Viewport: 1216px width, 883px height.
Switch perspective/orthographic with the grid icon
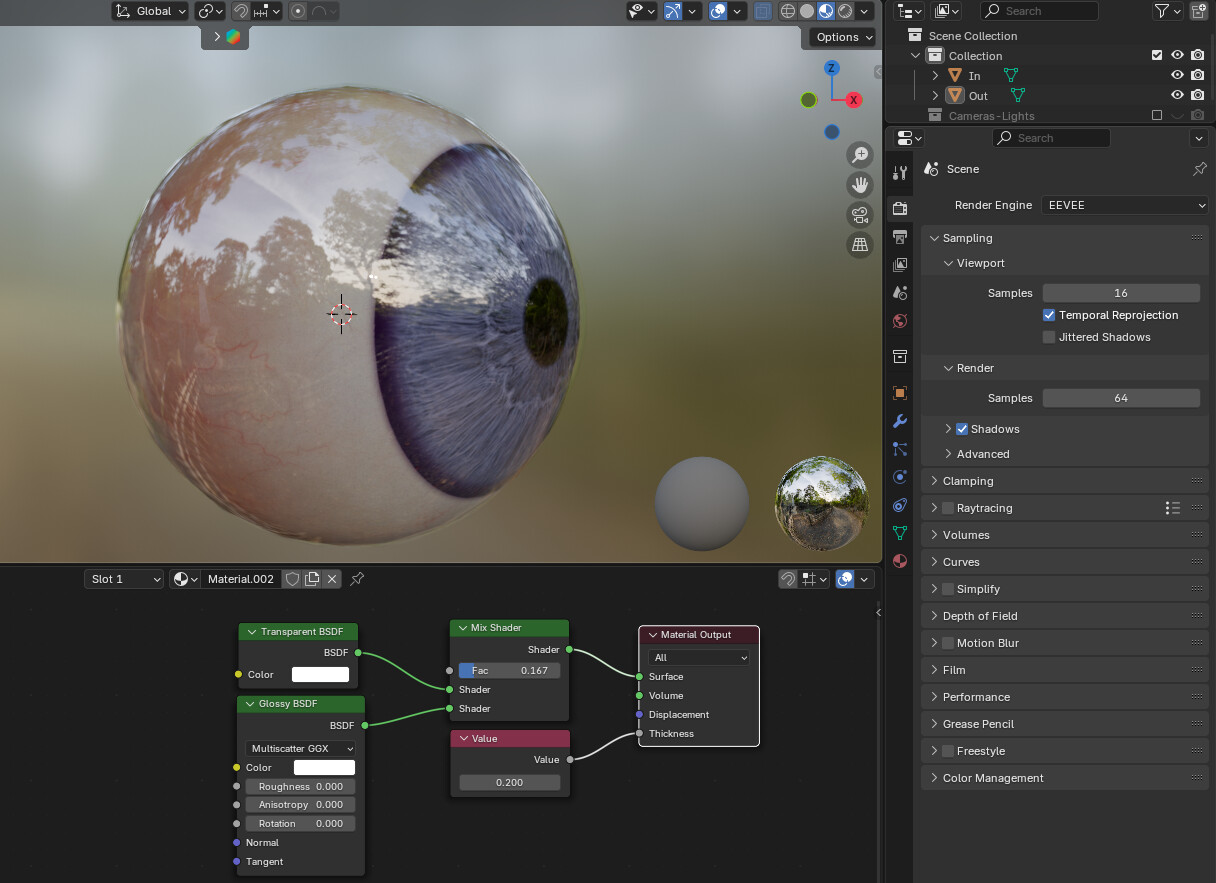(x=860, y=244)
